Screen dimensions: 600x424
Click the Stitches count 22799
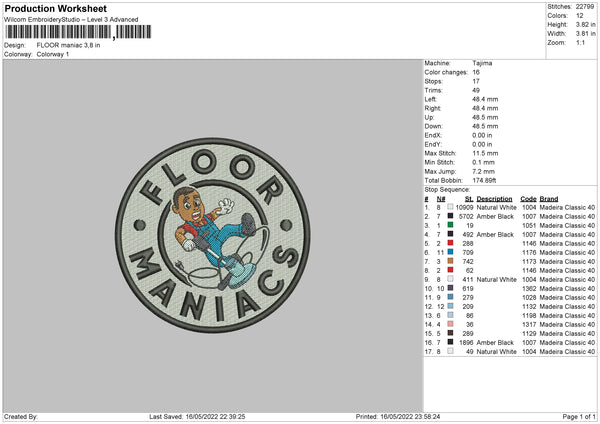coord(585,7)
